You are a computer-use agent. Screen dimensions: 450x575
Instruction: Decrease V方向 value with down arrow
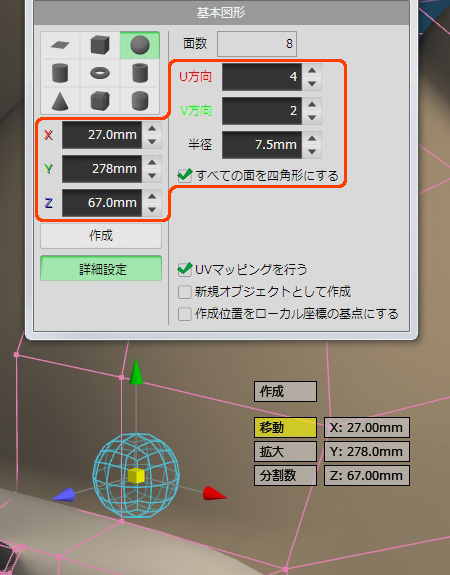pos(312,118)
